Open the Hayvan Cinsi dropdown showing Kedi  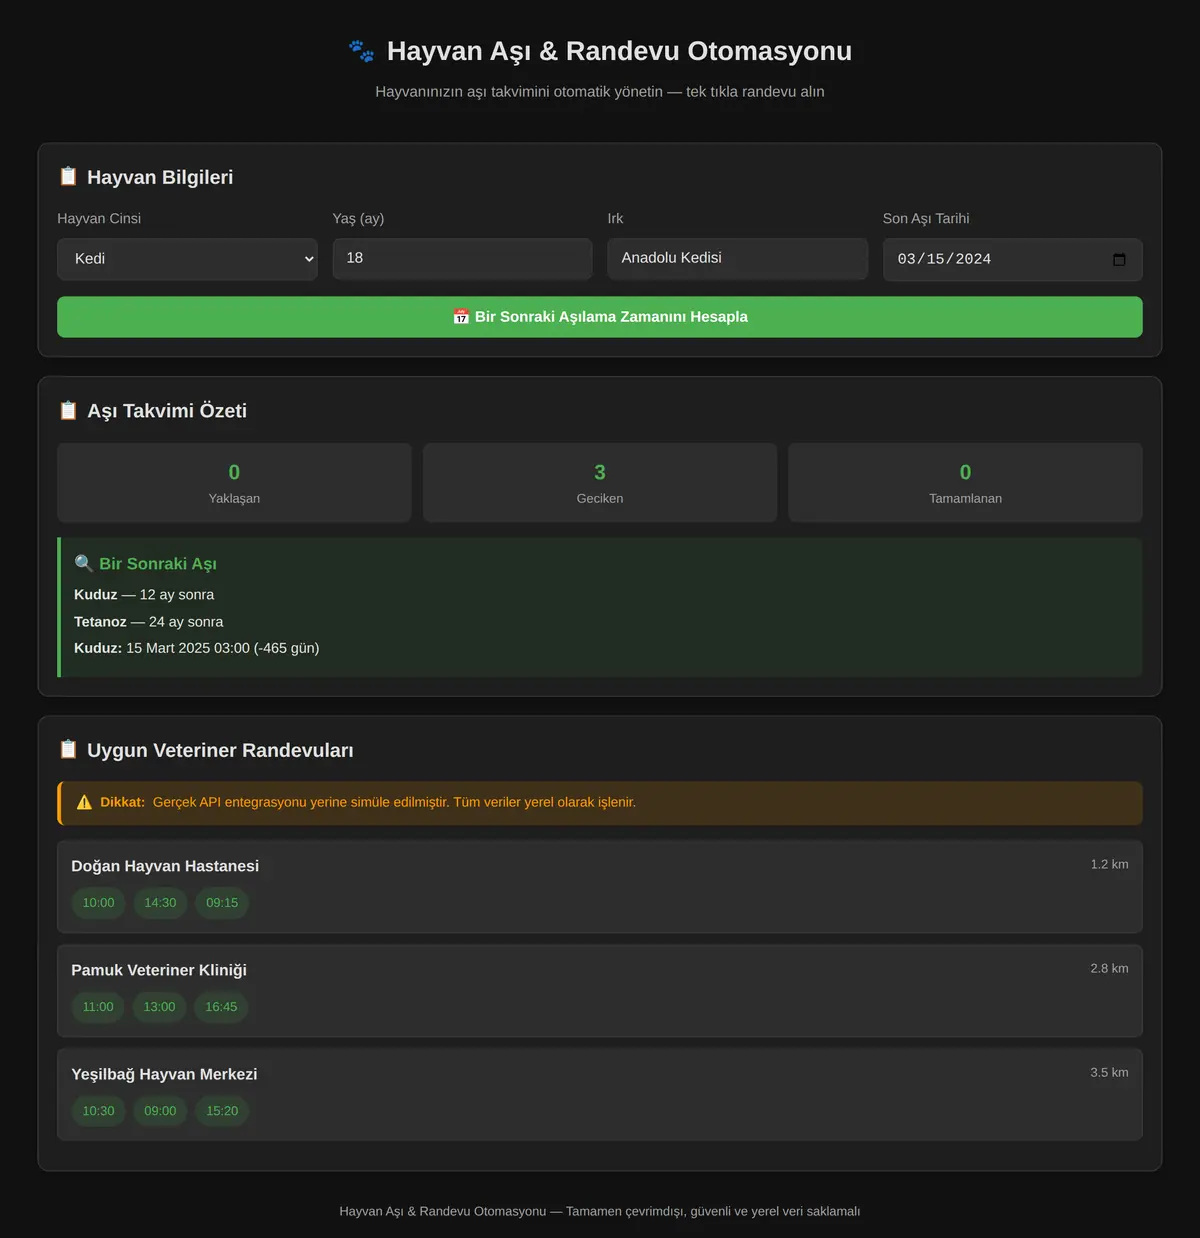[x=187, y=259]
